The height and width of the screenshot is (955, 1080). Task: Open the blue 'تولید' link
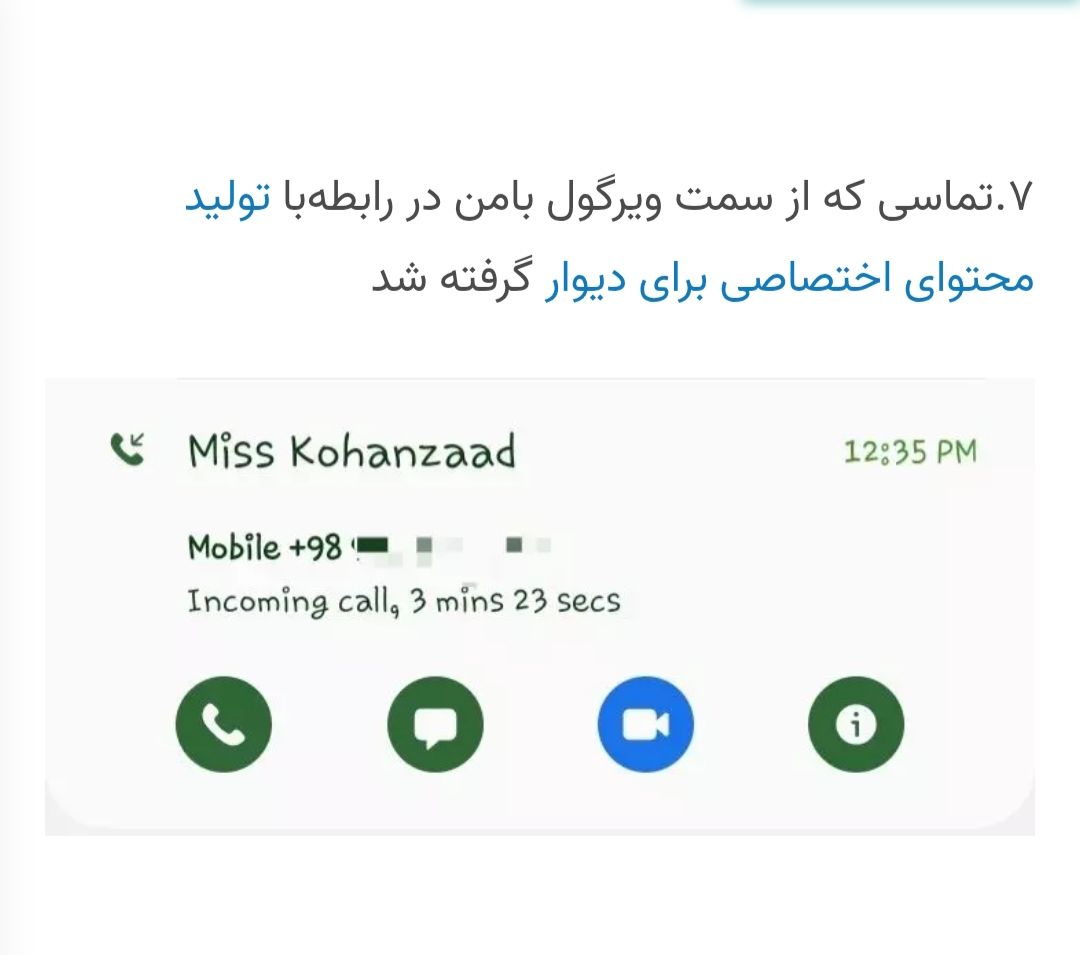[228, 199]
